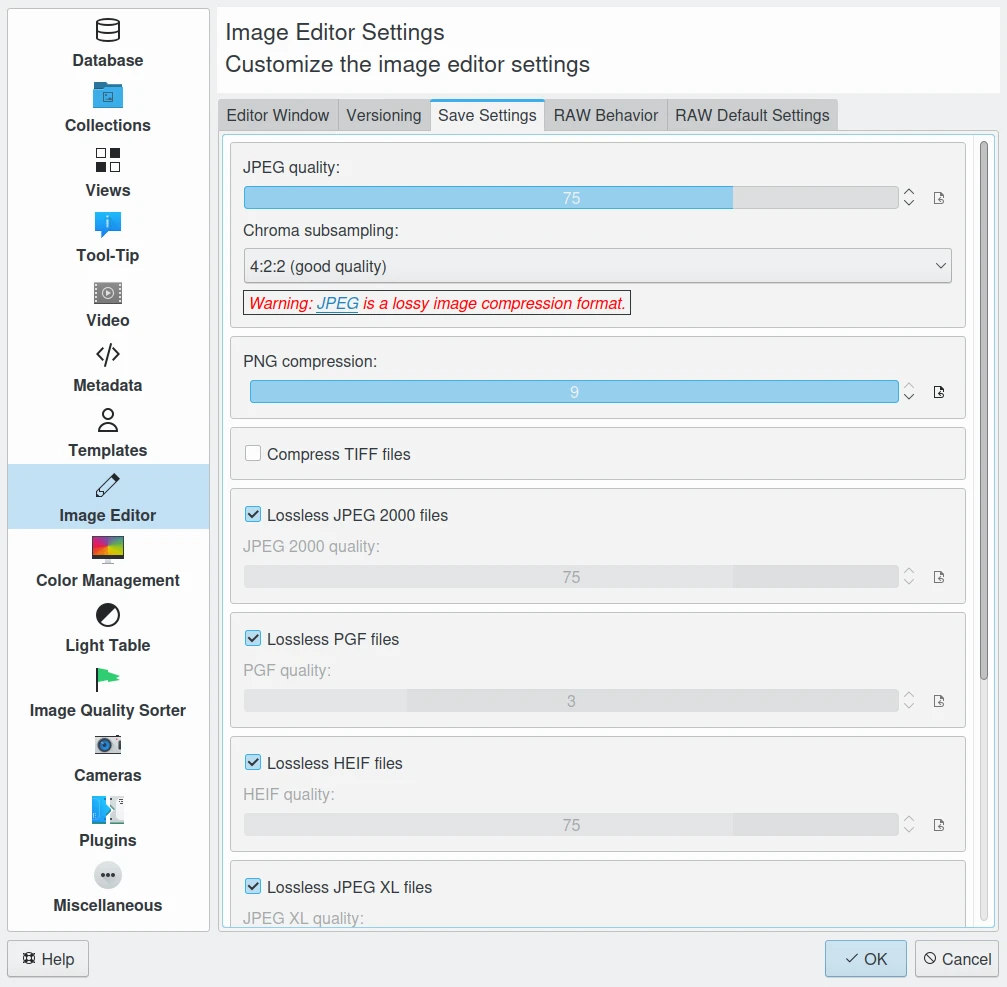
Task: Switch to the RAW Behavior tab
Action: tap(606, 115)
